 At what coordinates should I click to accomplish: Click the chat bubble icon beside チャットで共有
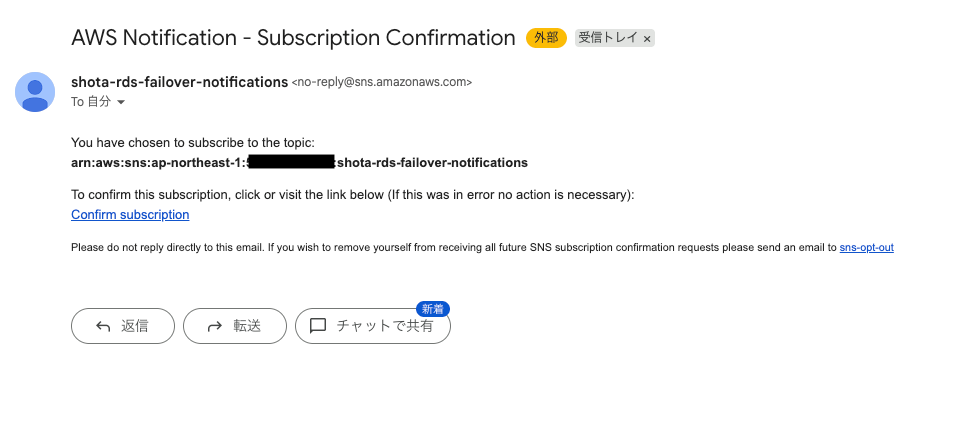click(x=318, y=326)
